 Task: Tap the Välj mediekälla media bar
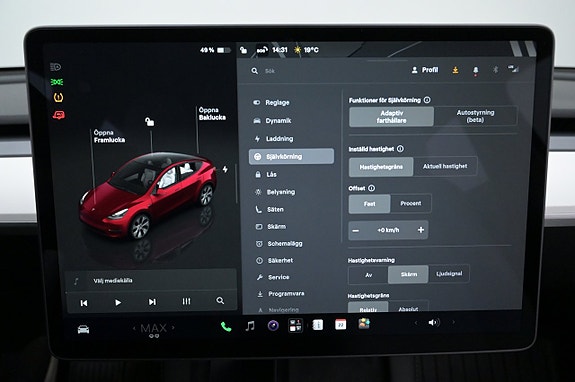pyautogui.click(x=151, y=281)
